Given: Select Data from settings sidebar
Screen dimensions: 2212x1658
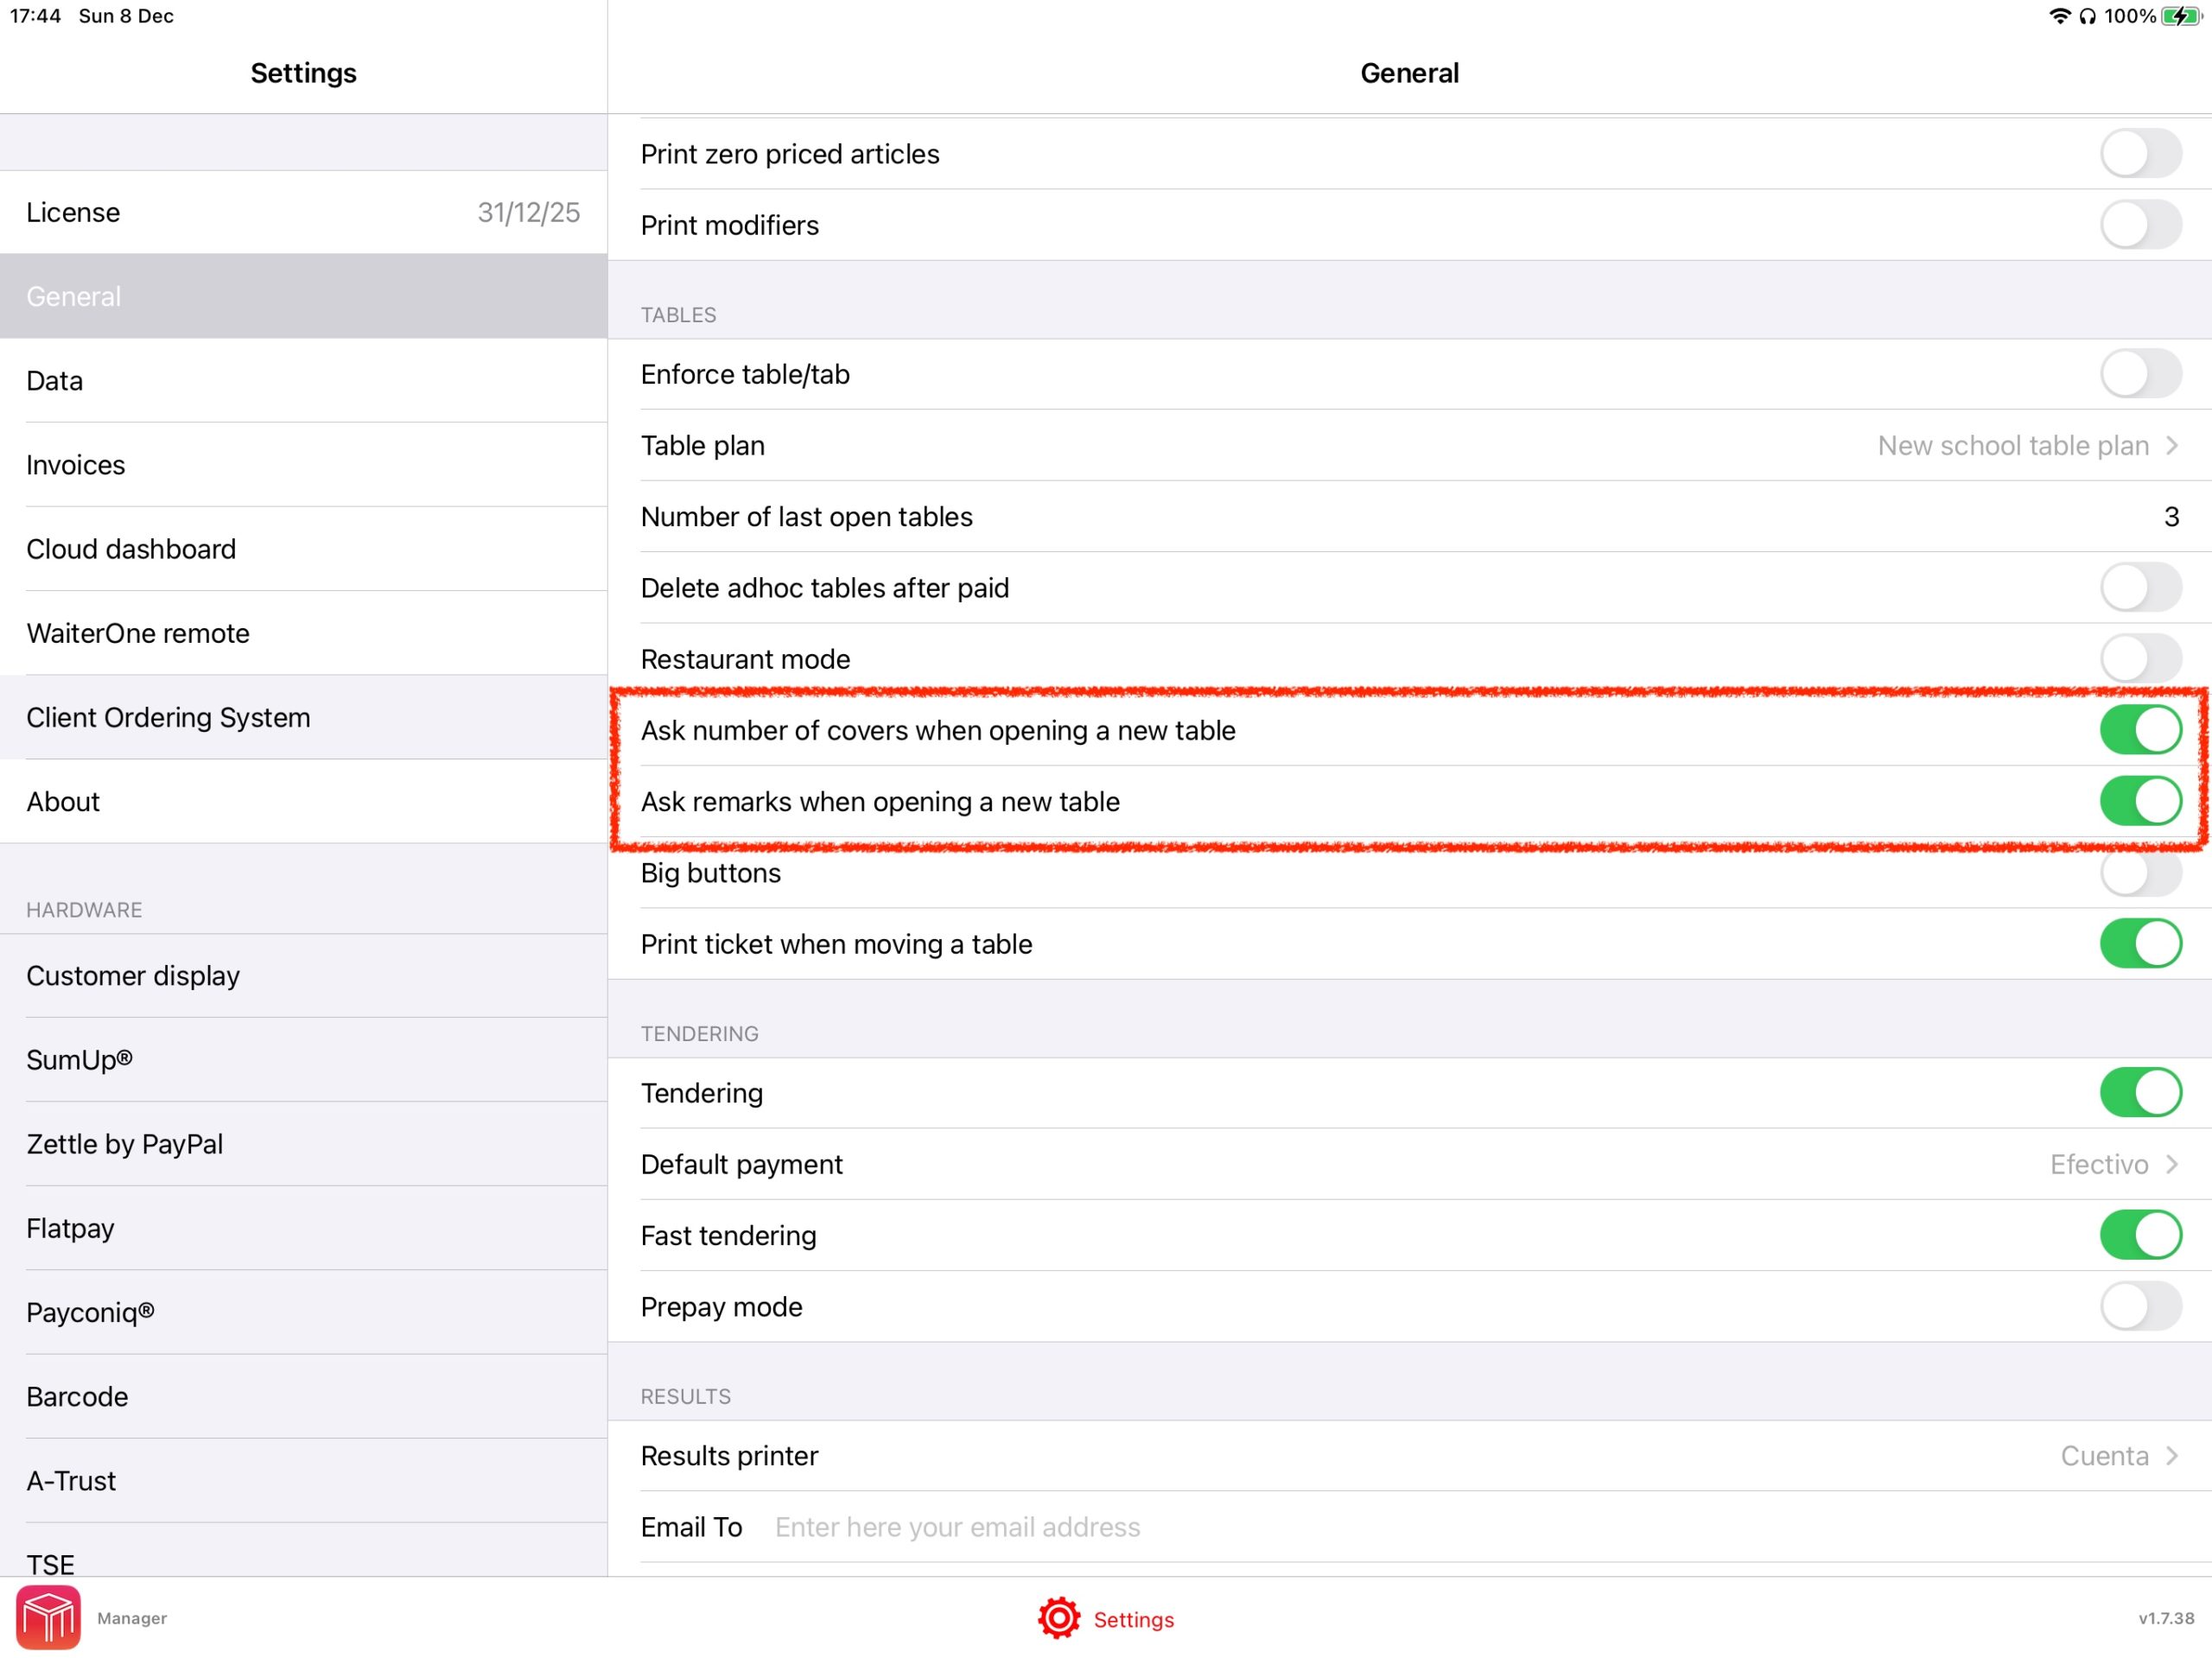Looking at the screenshot, I should (x=303, y=379).
